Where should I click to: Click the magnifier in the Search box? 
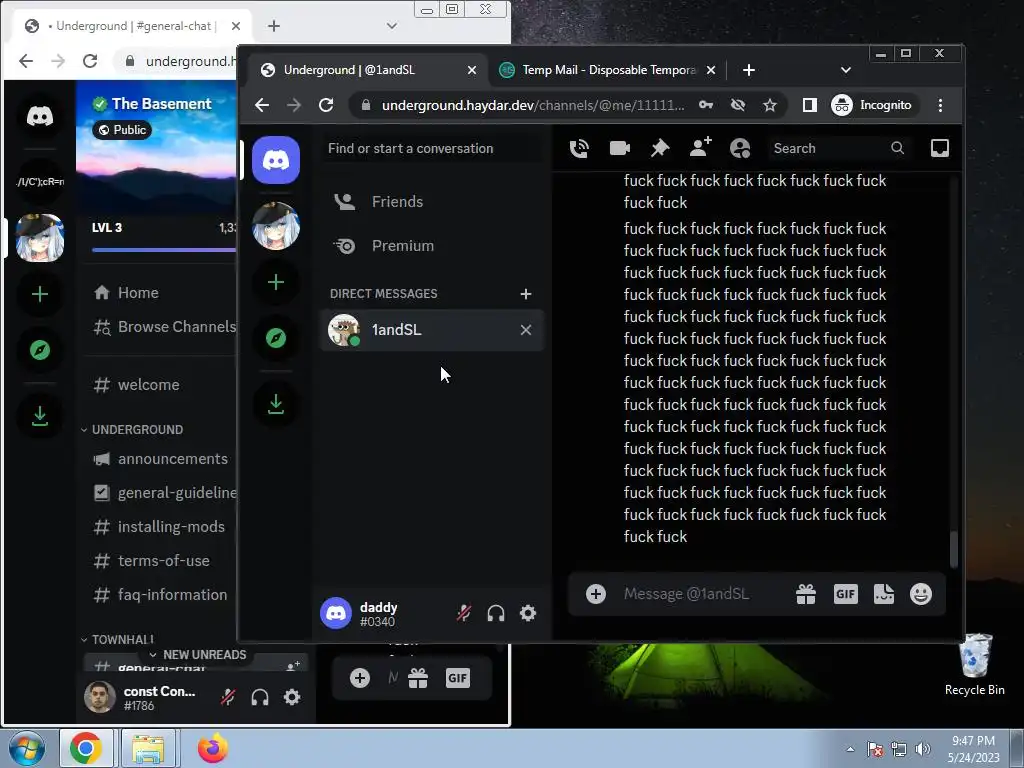coord(897,148)
